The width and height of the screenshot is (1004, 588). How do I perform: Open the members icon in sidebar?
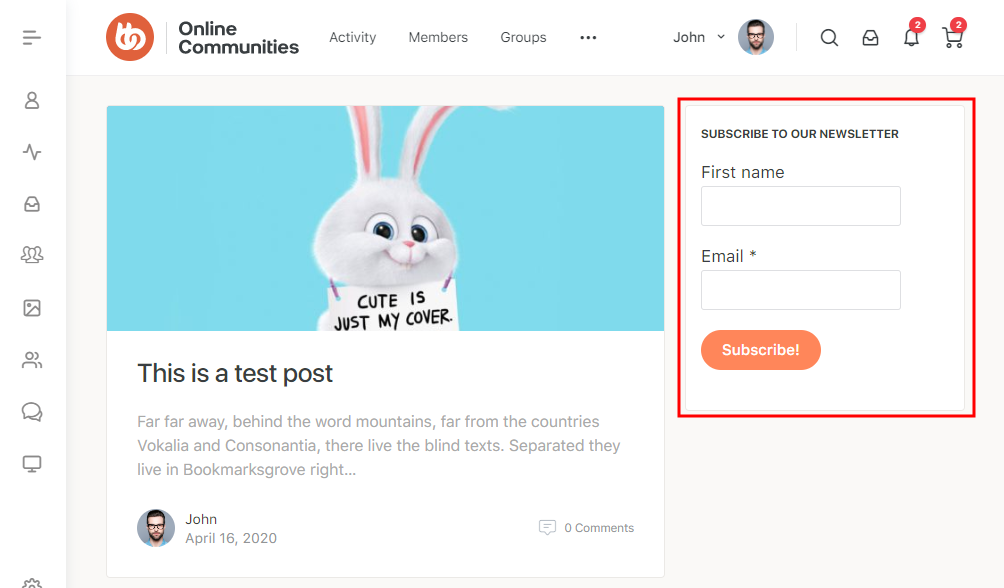32,360
